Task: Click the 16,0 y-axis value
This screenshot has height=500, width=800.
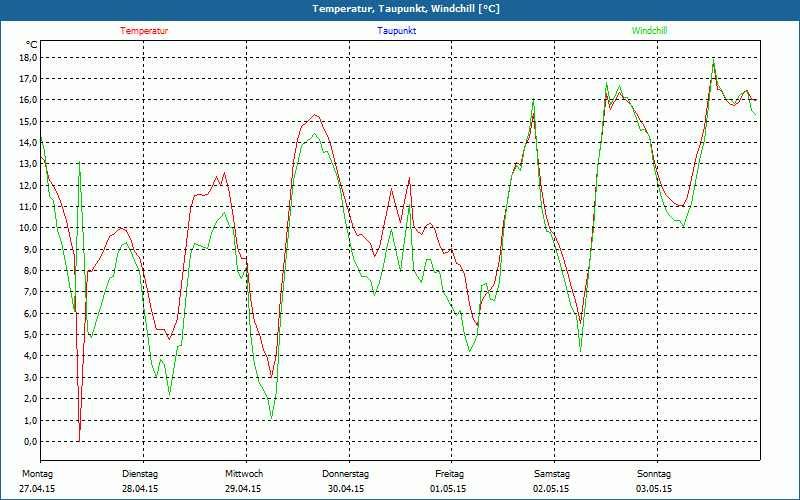Action: 30,100
